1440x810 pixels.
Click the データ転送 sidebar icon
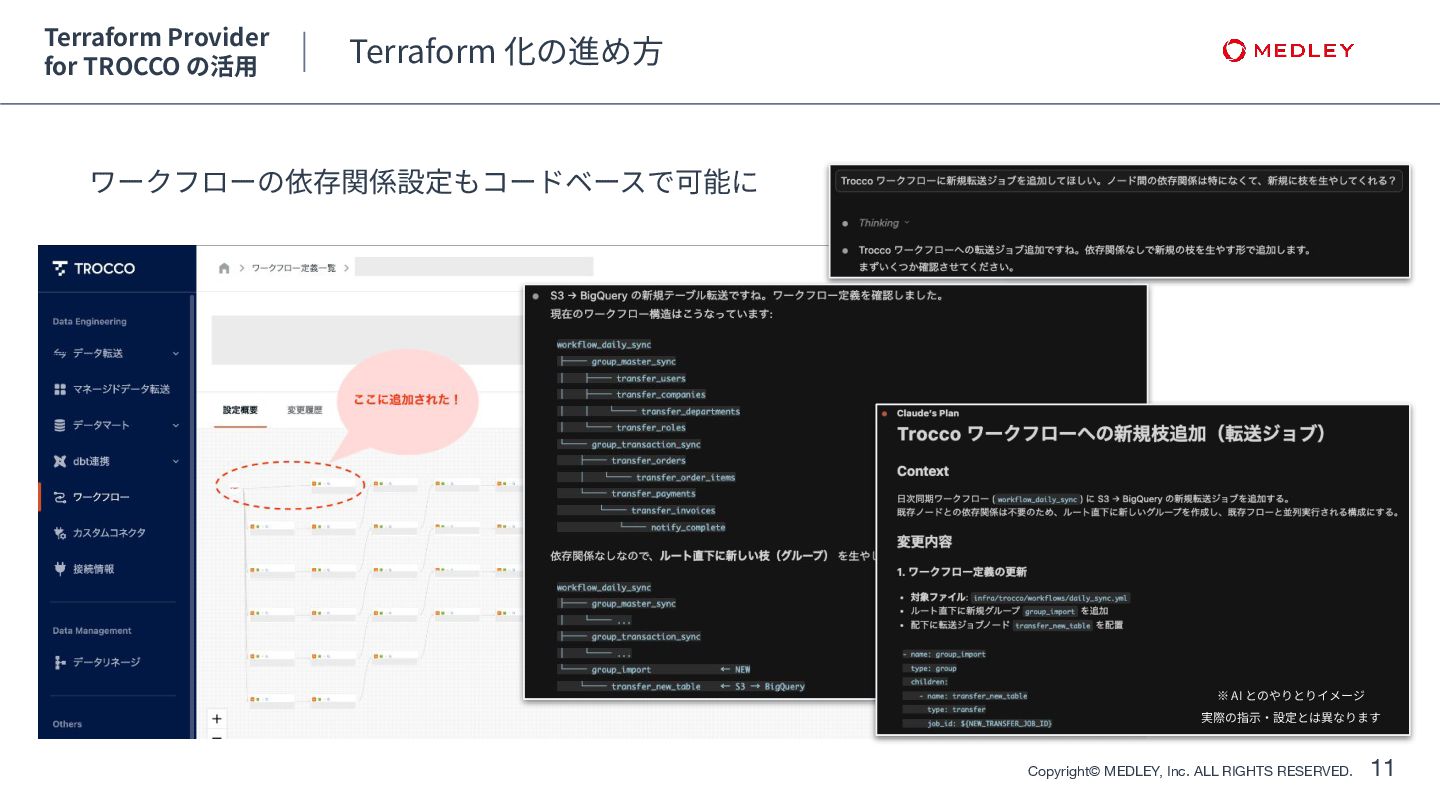(x=59, y=353)
